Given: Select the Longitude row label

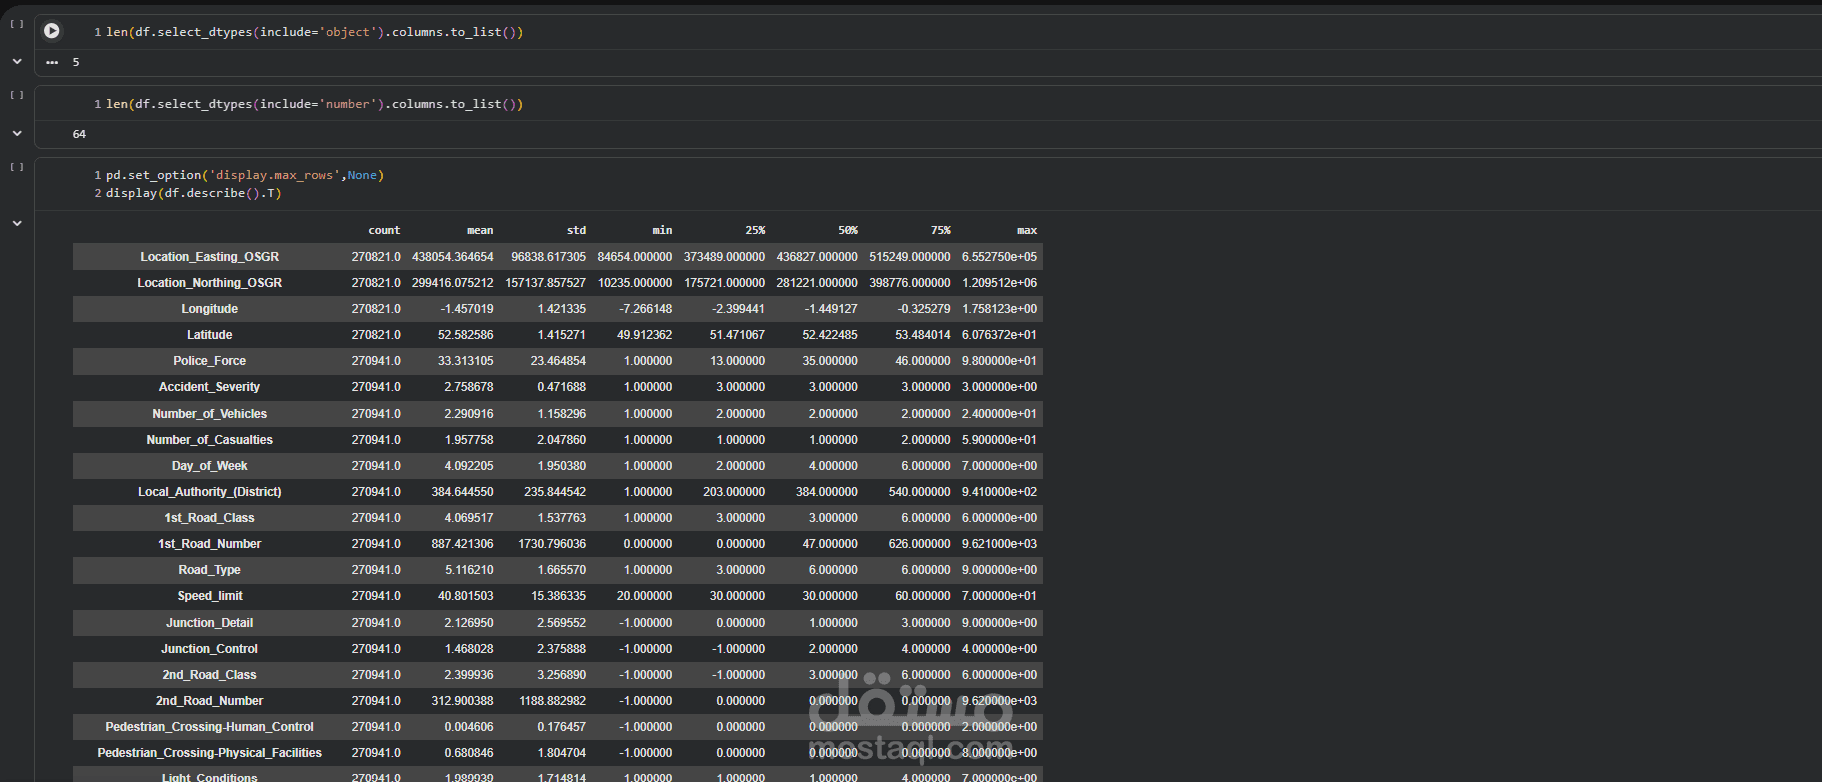Looking at the screenshot, I should (209, 309).
